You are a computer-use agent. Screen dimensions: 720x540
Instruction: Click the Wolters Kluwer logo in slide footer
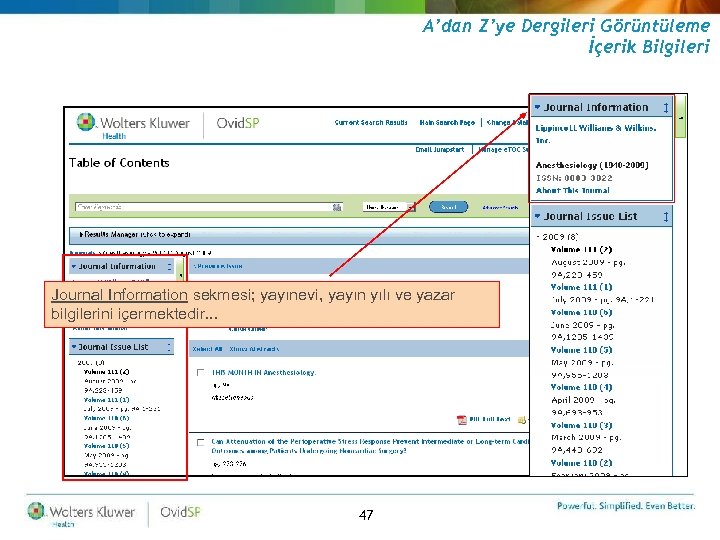click(81, 514)
